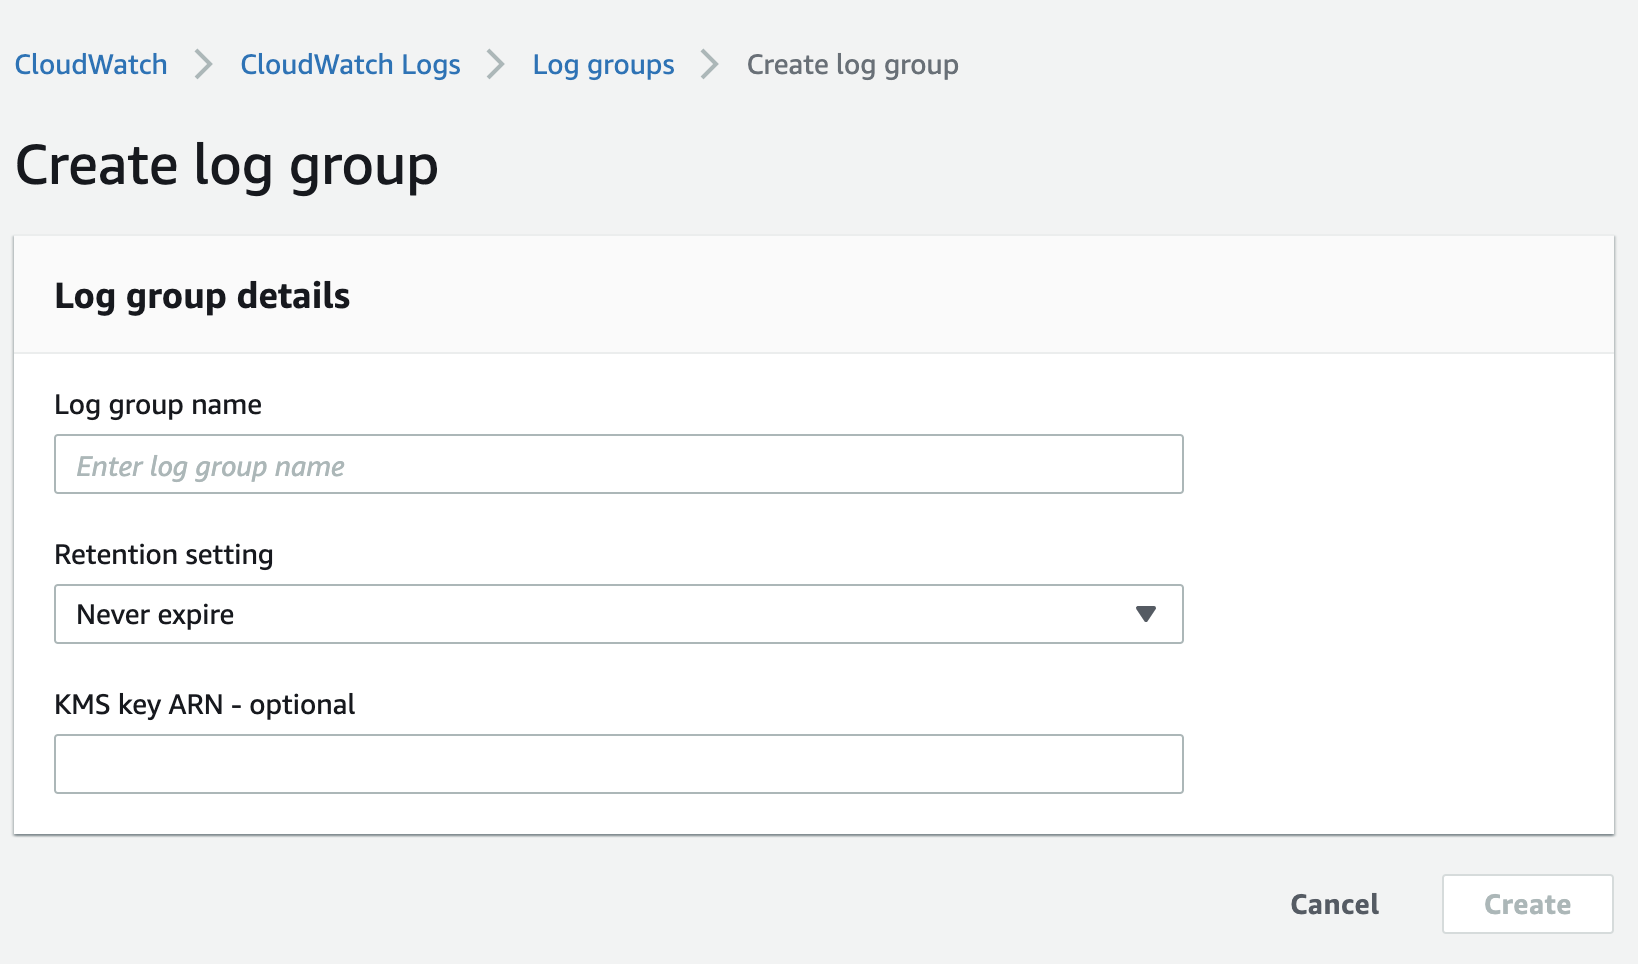This screenshot has width=1638, height=964.
Task: Click the Log group details heading
Action: tap(202, 296)
